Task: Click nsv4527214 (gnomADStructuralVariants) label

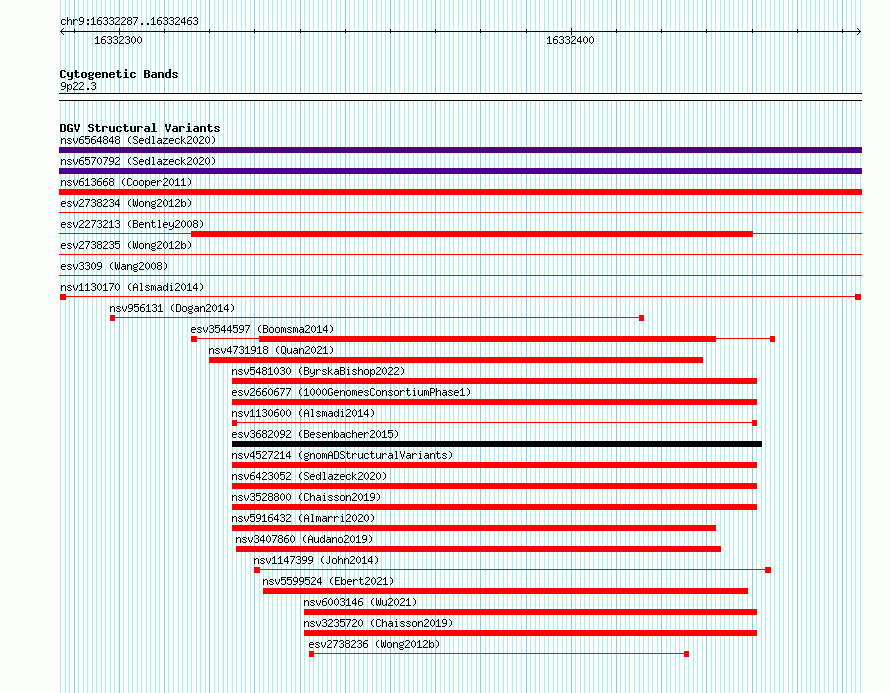Action: tap(342, 455)
